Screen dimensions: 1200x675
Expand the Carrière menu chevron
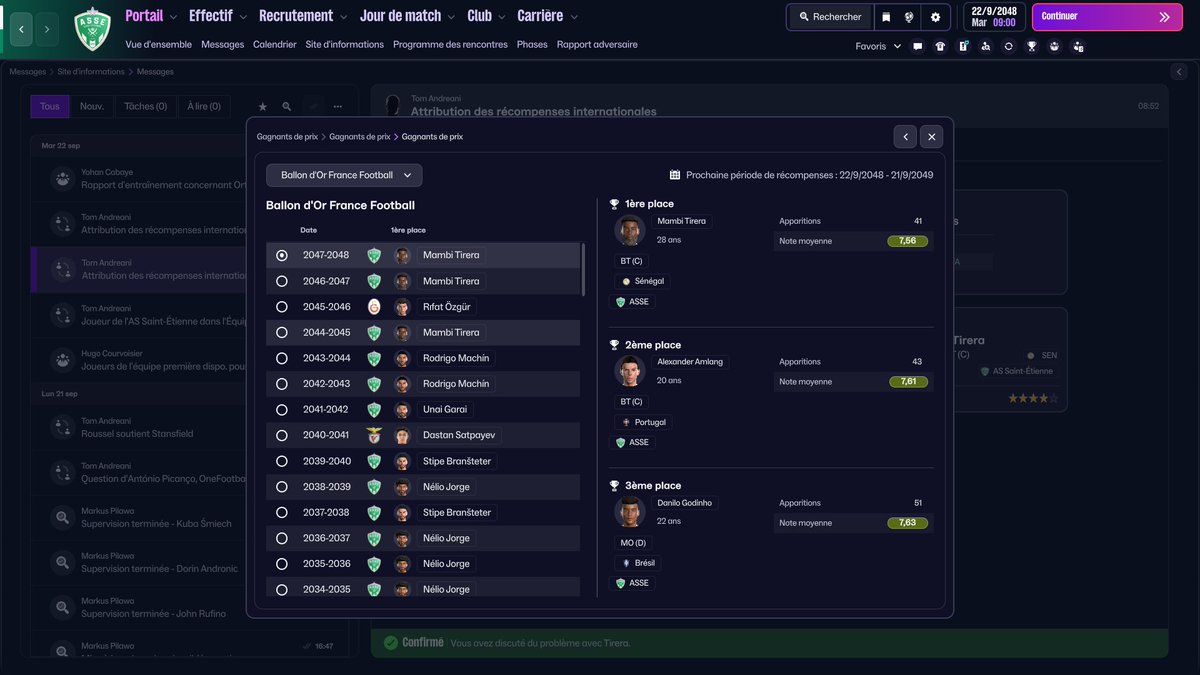pyautogui.click(x=574, y=17)
